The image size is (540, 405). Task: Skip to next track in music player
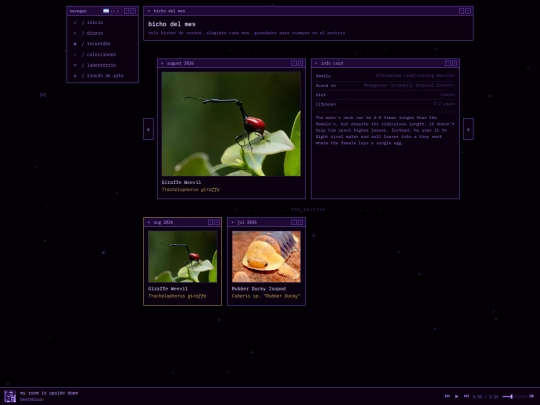click(466, 396)
